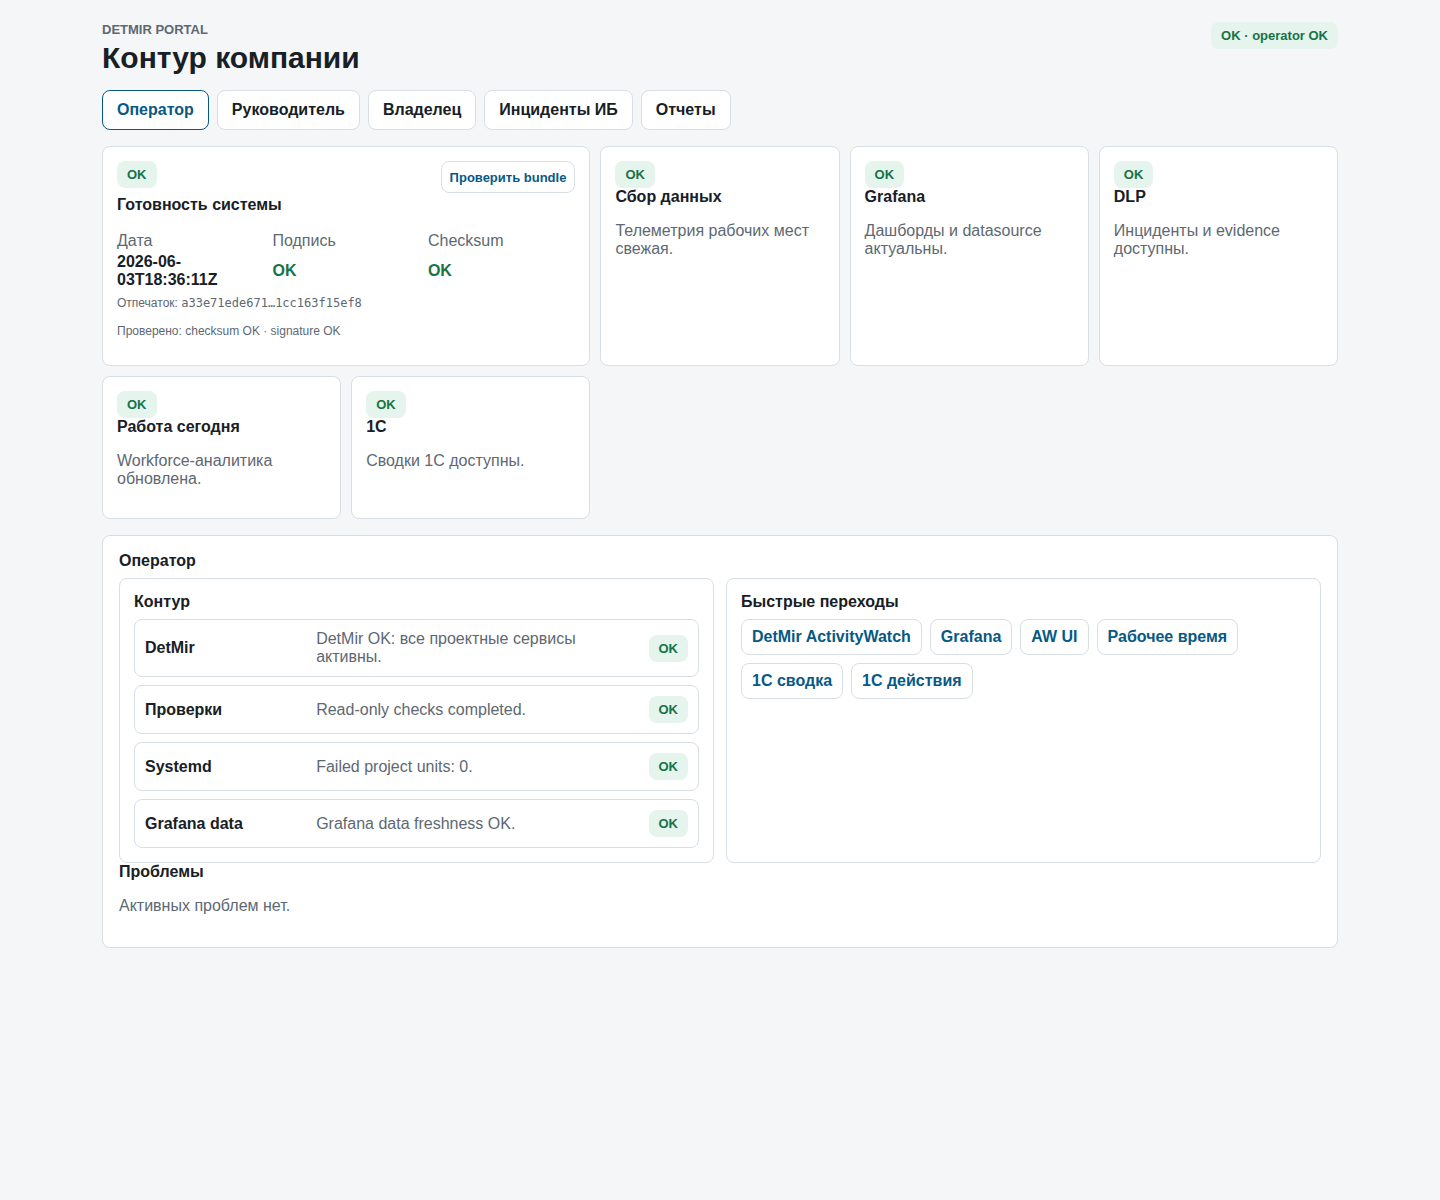Open the Отчеты tab
Screen dimensions: 1440x1200
tap(686, 110)
